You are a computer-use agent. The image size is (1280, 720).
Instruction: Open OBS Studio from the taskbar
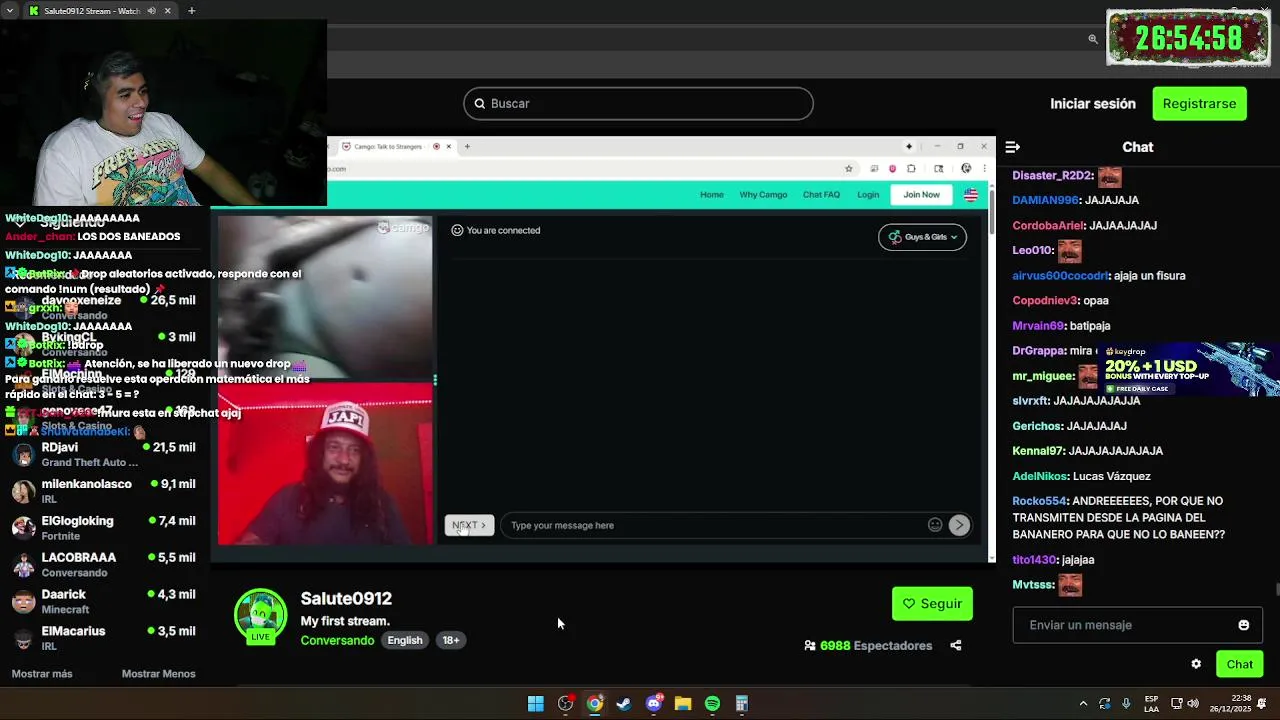point(565,704)
